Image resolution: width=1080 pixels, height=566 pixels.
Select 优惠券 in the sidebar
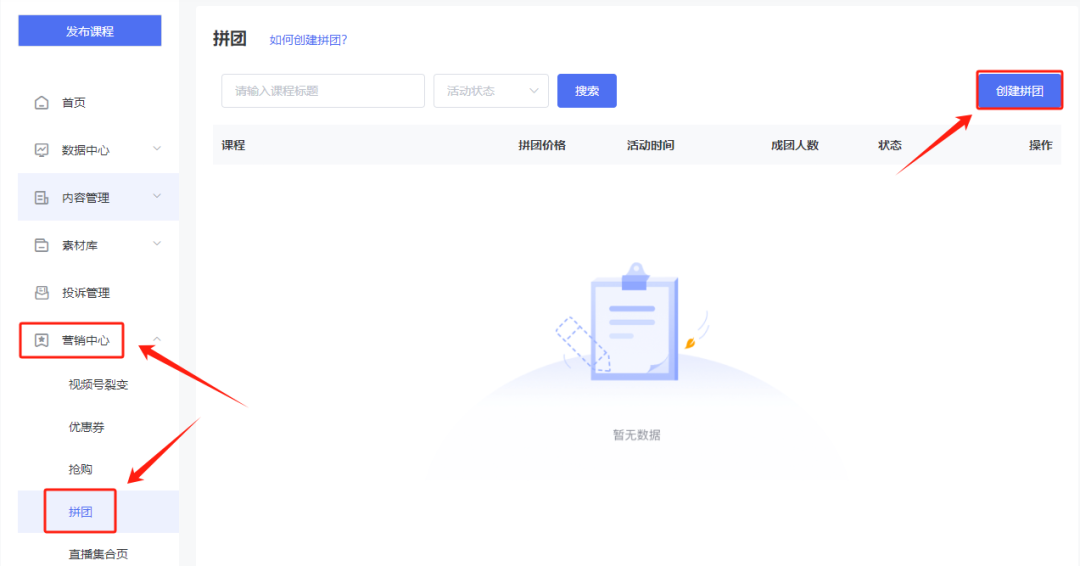pos(86,427)
